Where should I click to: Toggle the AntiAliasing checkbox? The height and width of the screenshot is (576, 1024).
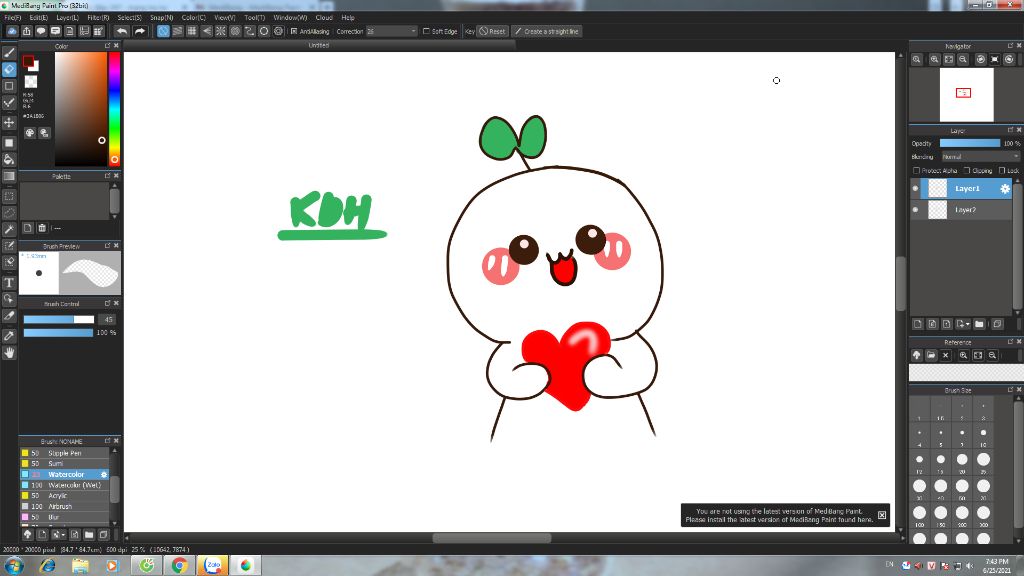(294, 31)
